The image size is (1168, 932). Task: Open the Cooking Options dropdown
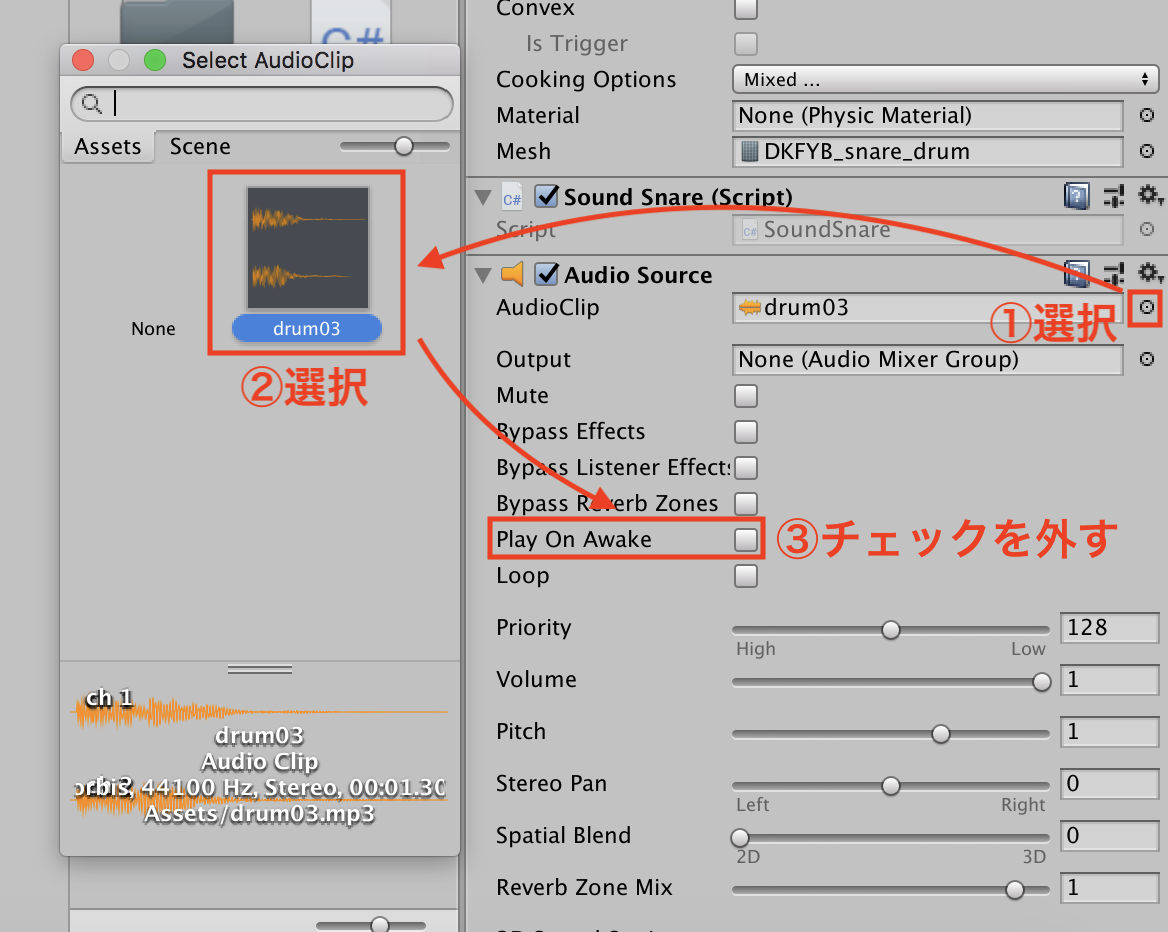(x=944, y=79)
